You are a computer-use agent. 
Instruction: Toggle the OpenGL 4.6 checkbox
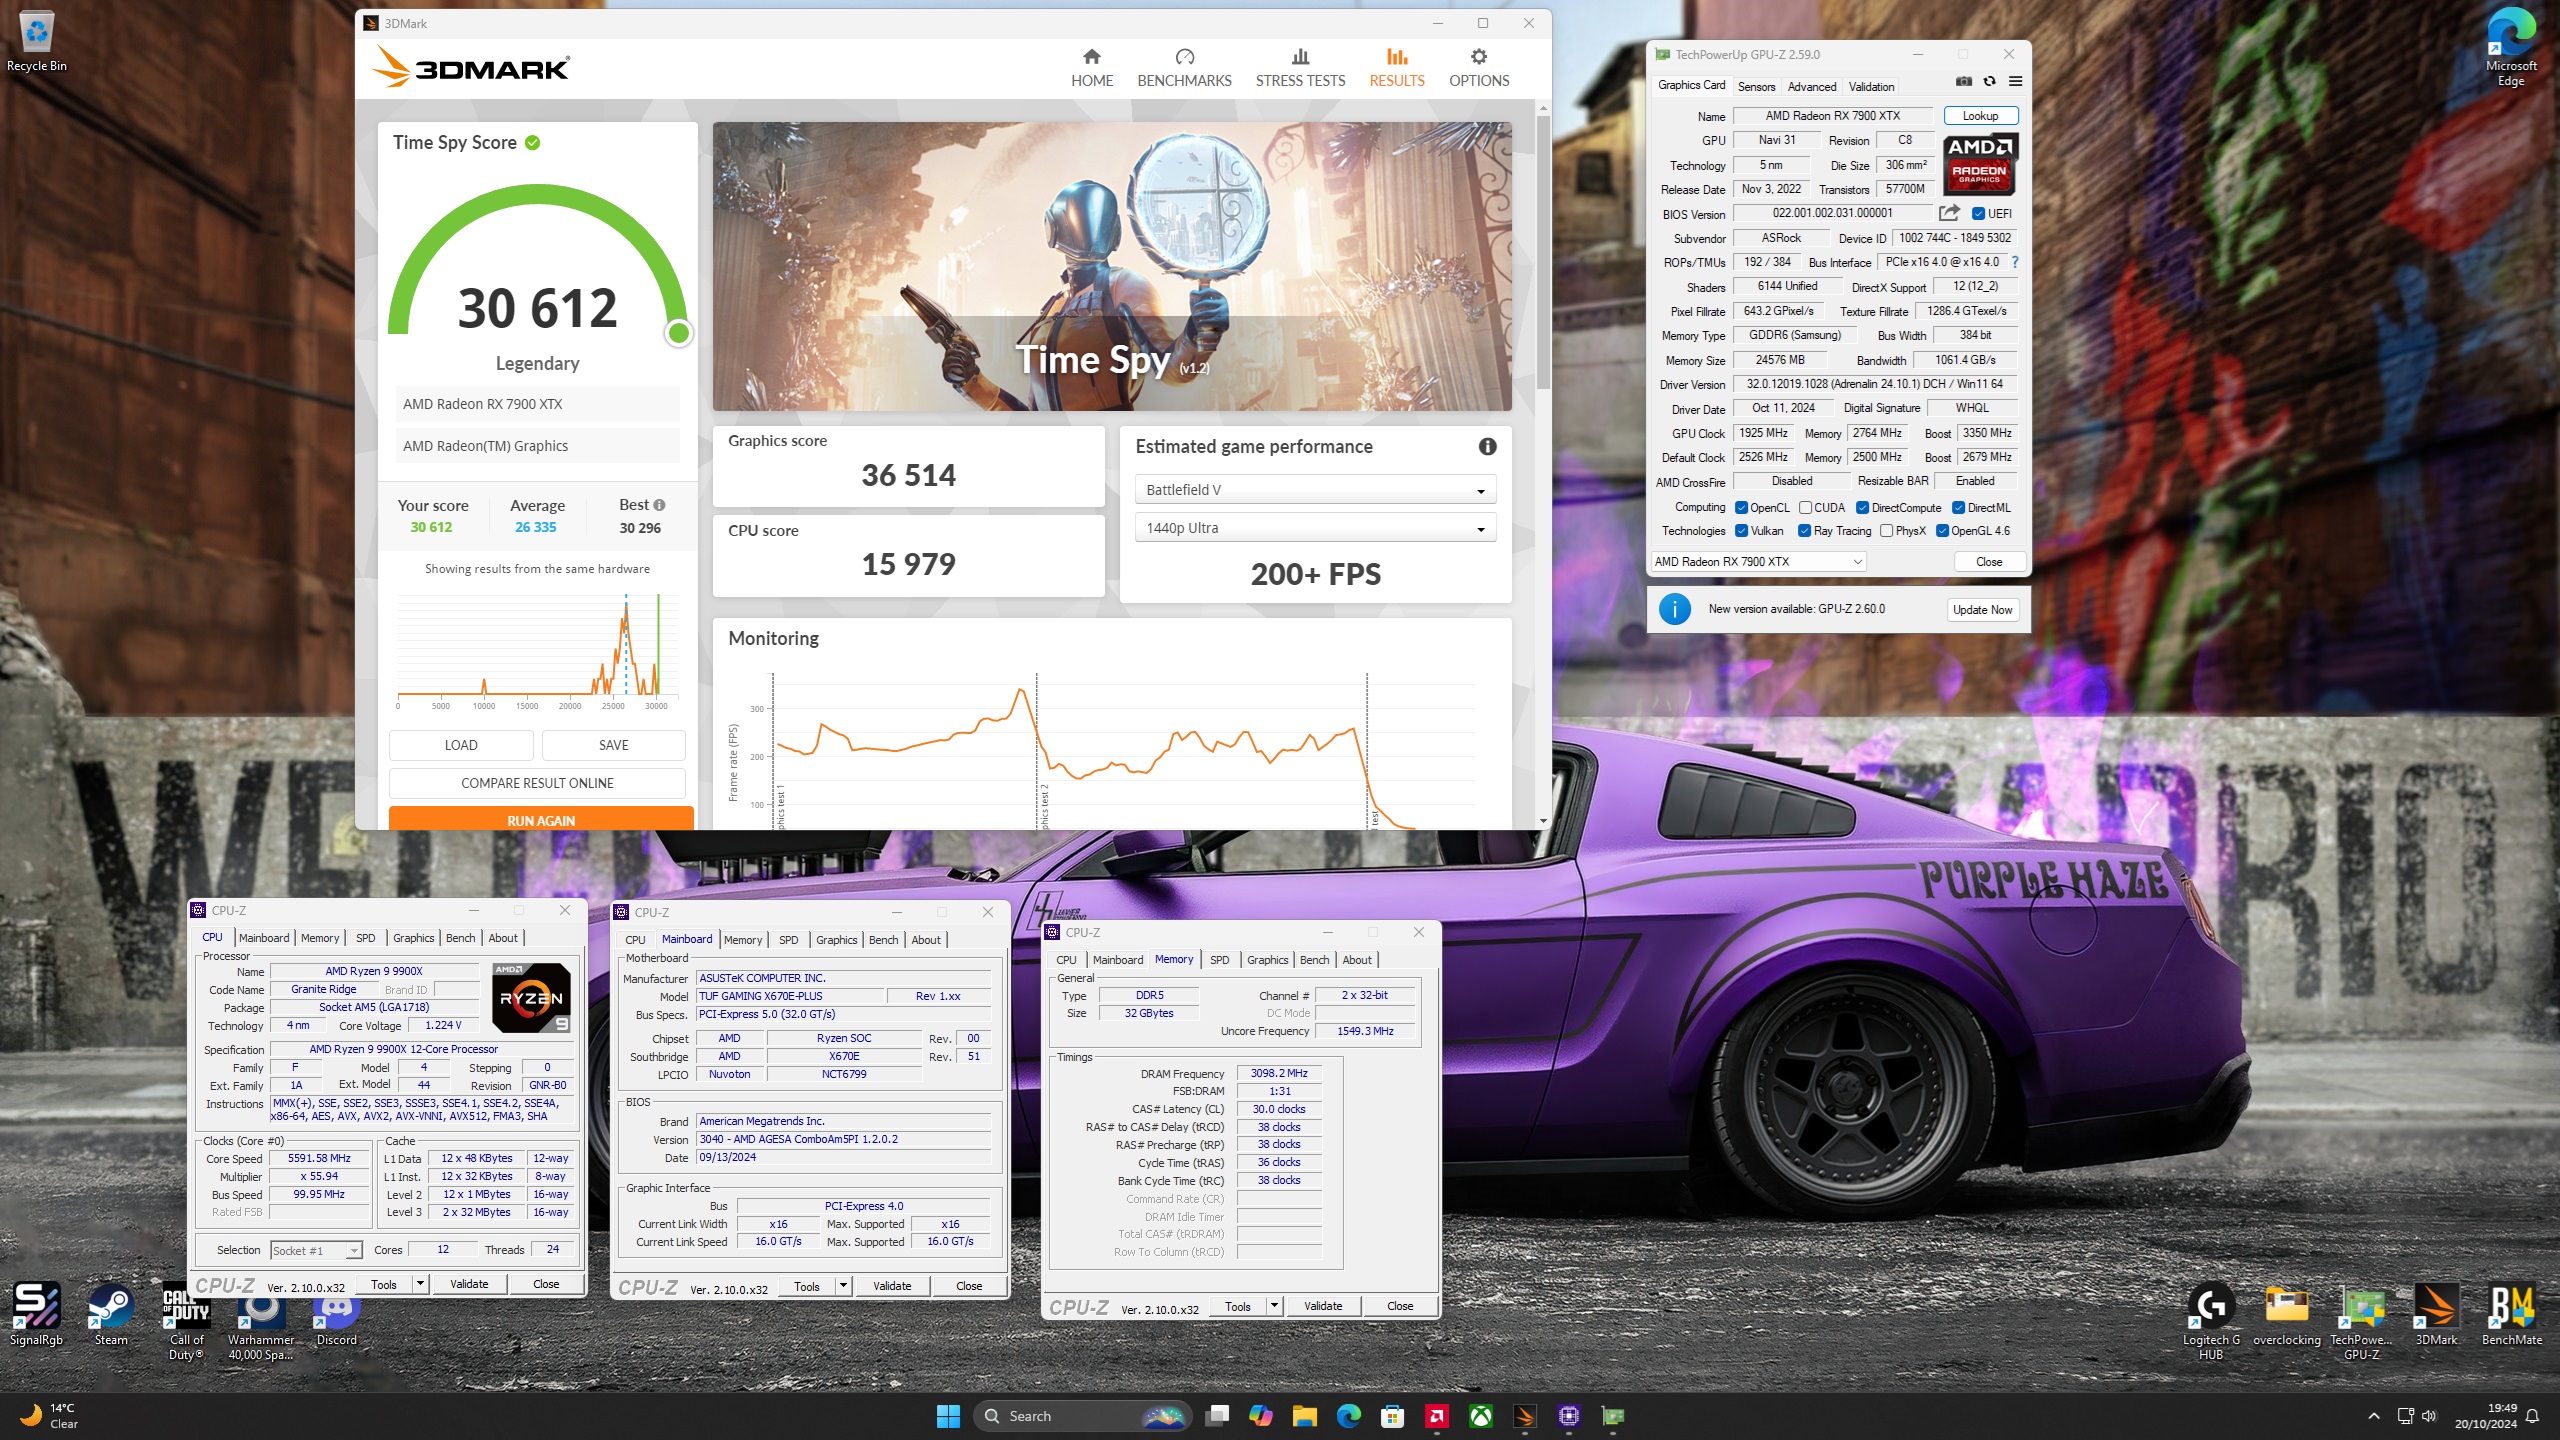[1942, 531]
